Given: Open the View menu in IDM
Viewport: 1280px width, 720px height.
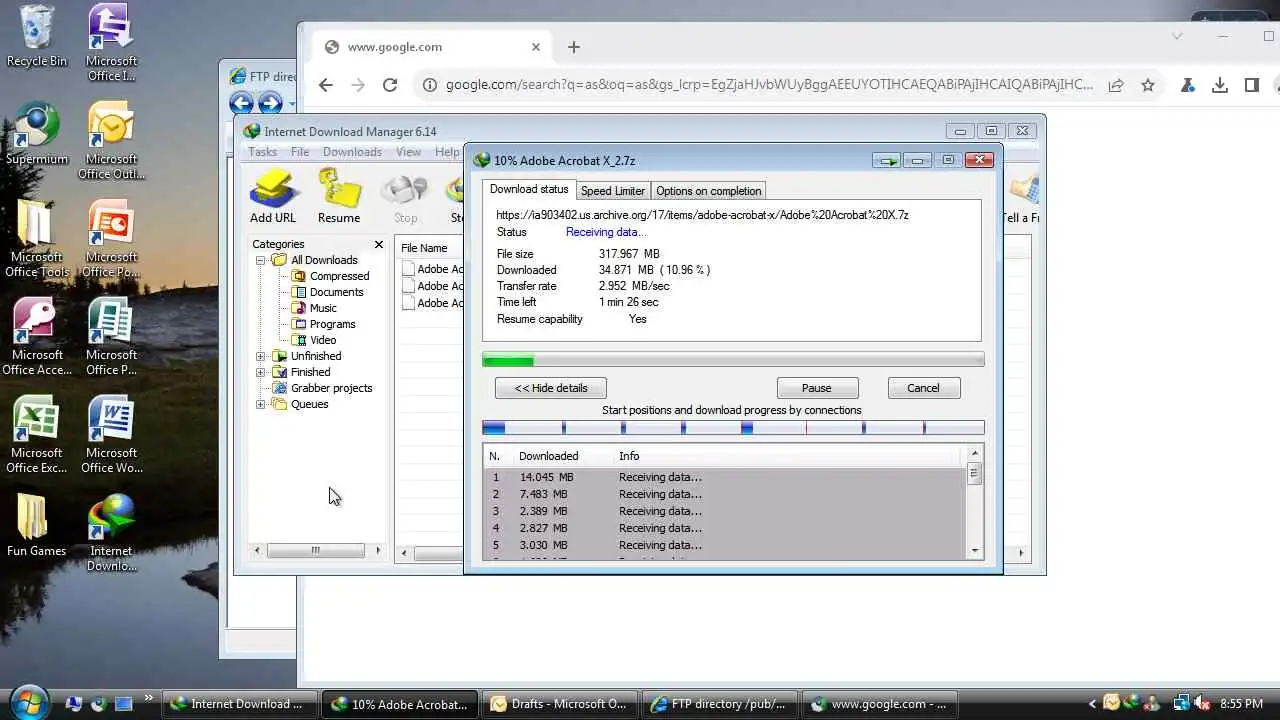Looking at the screenshot, I should [x=408, y=152].
